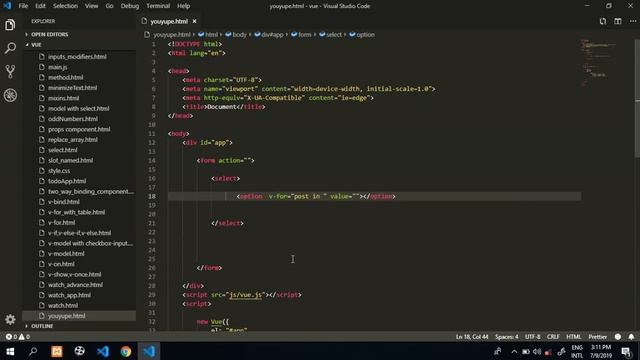Image resolution: width=640 pixels, height=360 pixels.
Task: Open todoApp.html in explorer
Action: click(x=67, y=181)
